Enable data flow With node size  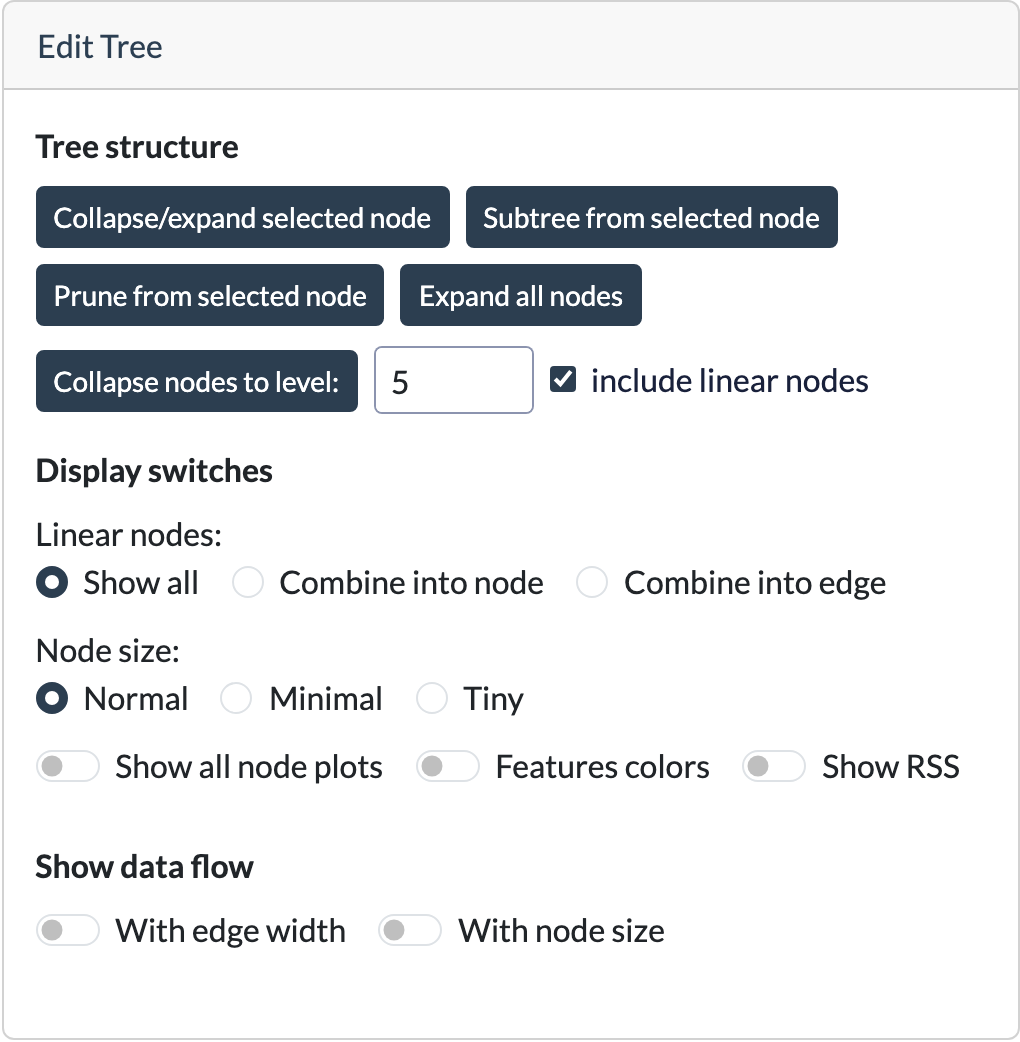(410, 930)
